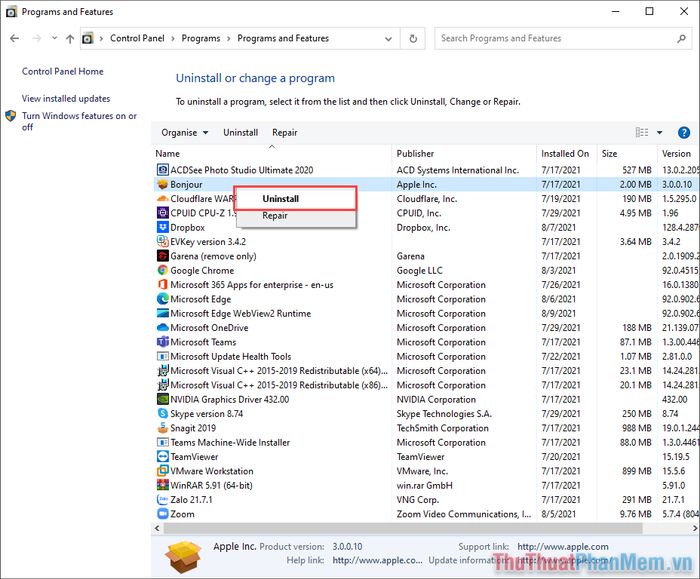Open help with the blue question icon

click(683, 133)
